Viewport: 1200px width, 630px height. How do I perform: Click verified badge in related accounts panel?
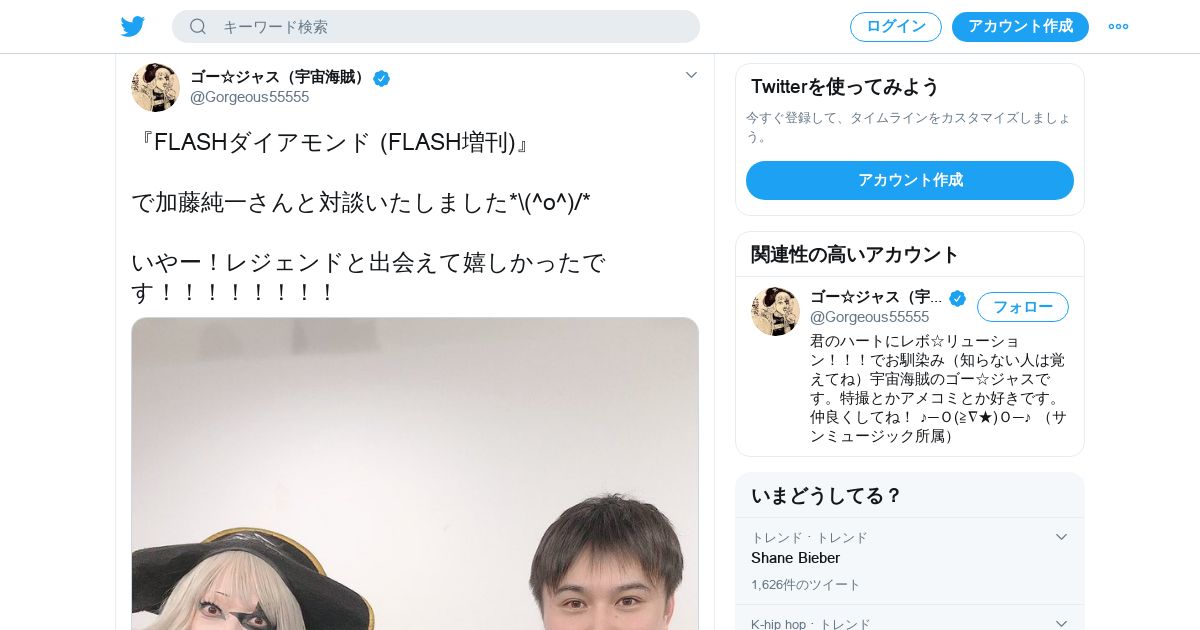(x=957, y=298)
